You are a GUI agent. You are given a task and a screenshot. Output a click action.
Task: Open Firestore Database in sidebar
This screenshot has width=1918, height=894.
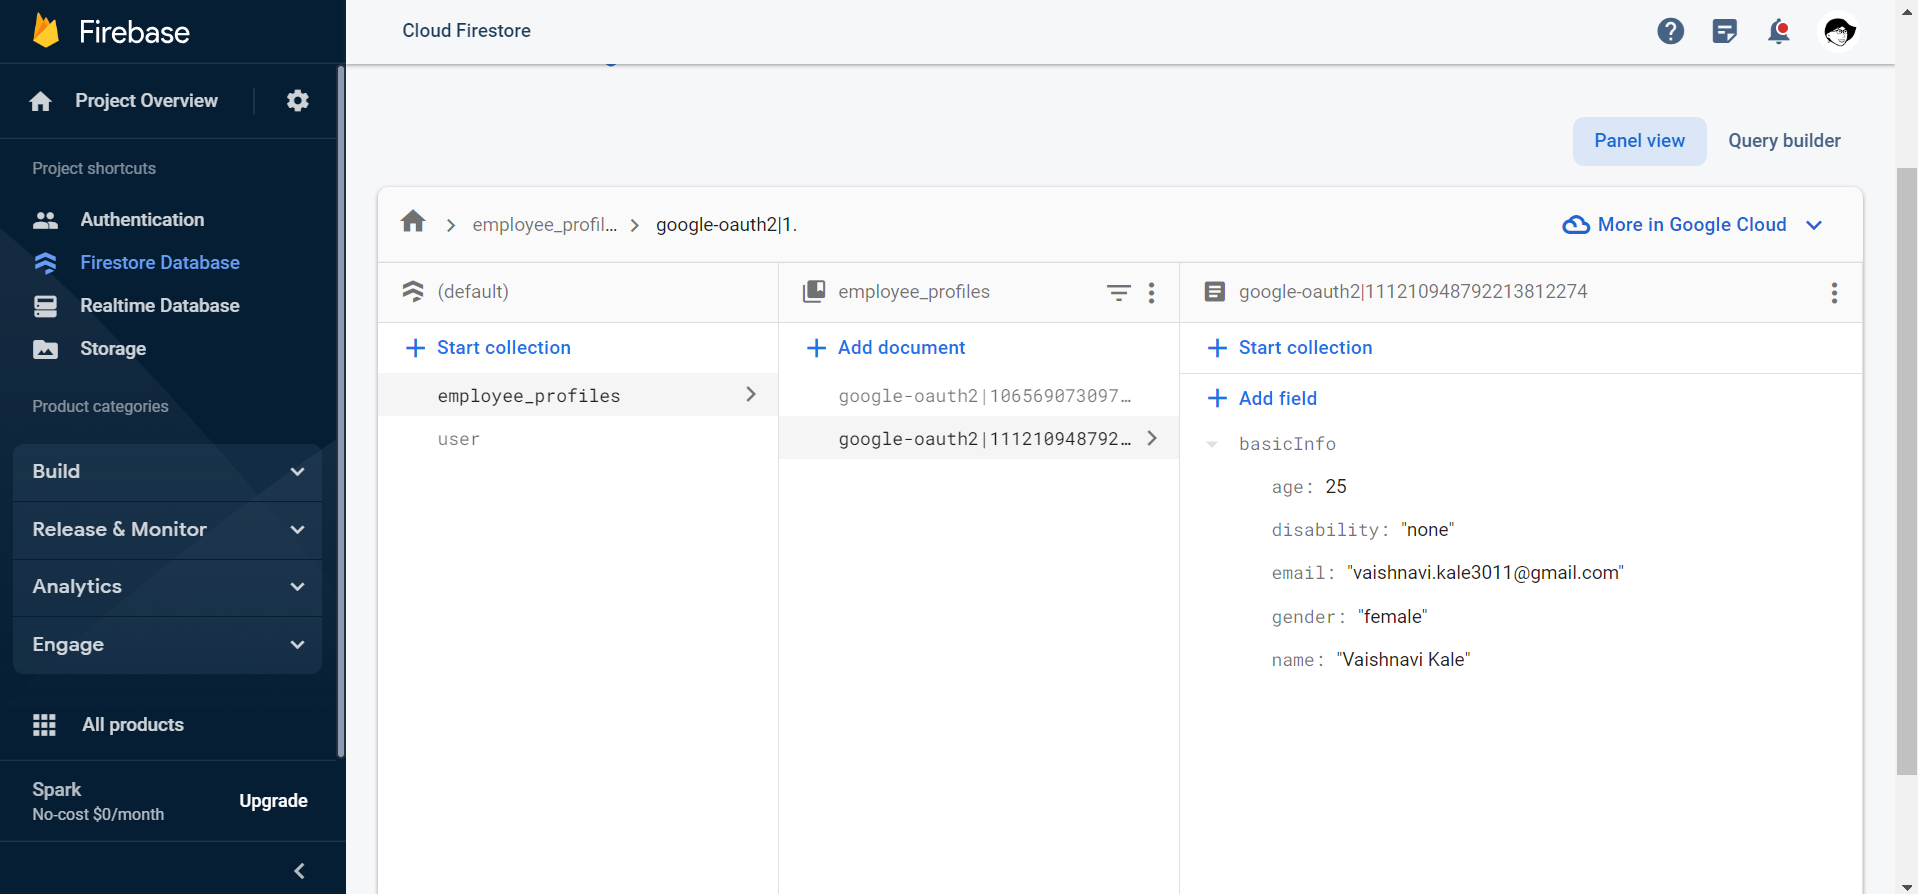click(160, 263)
